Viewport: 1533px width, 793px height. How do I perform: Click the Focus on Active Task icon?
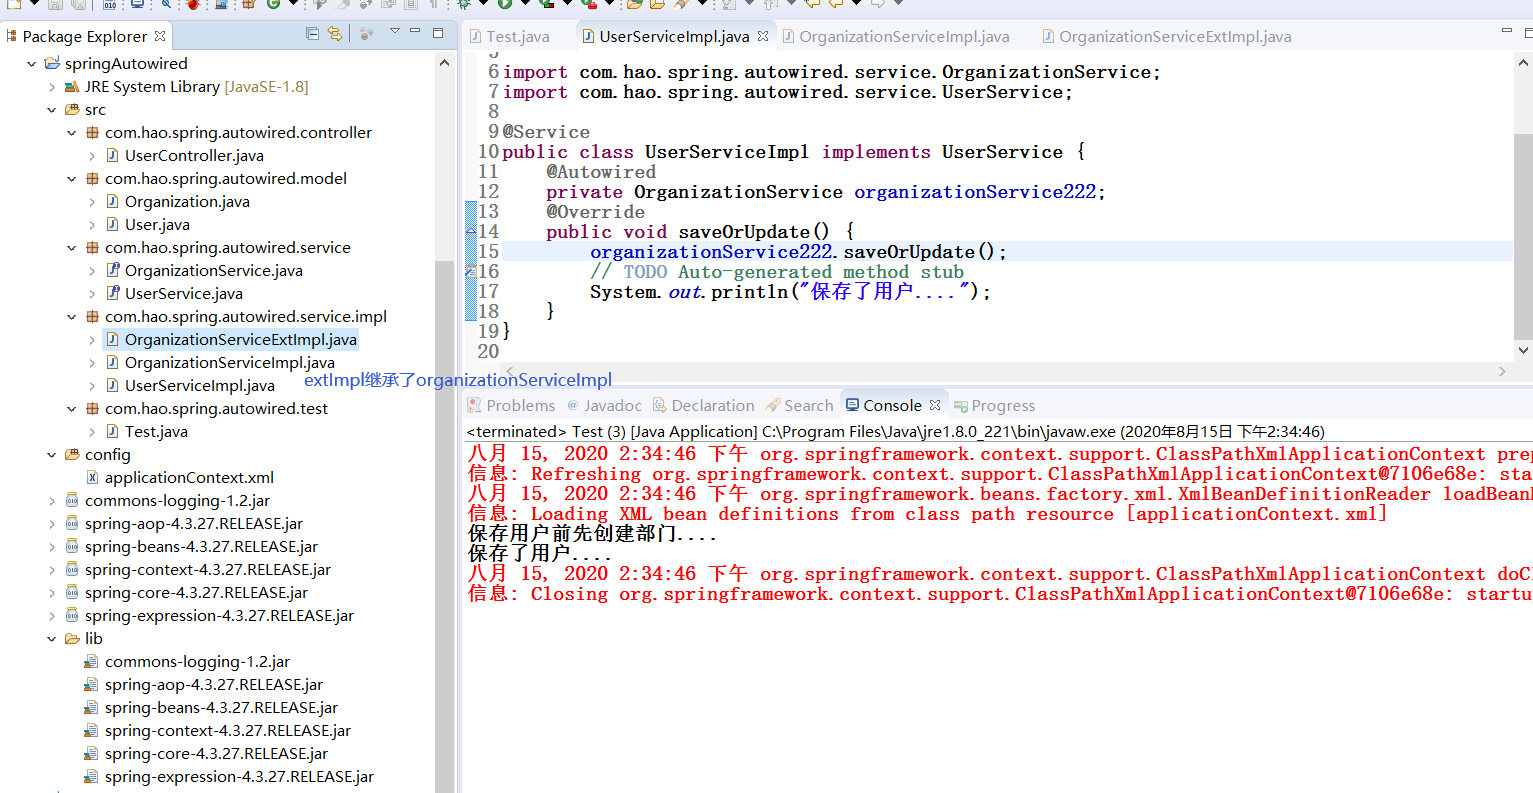tap(366, 34)
